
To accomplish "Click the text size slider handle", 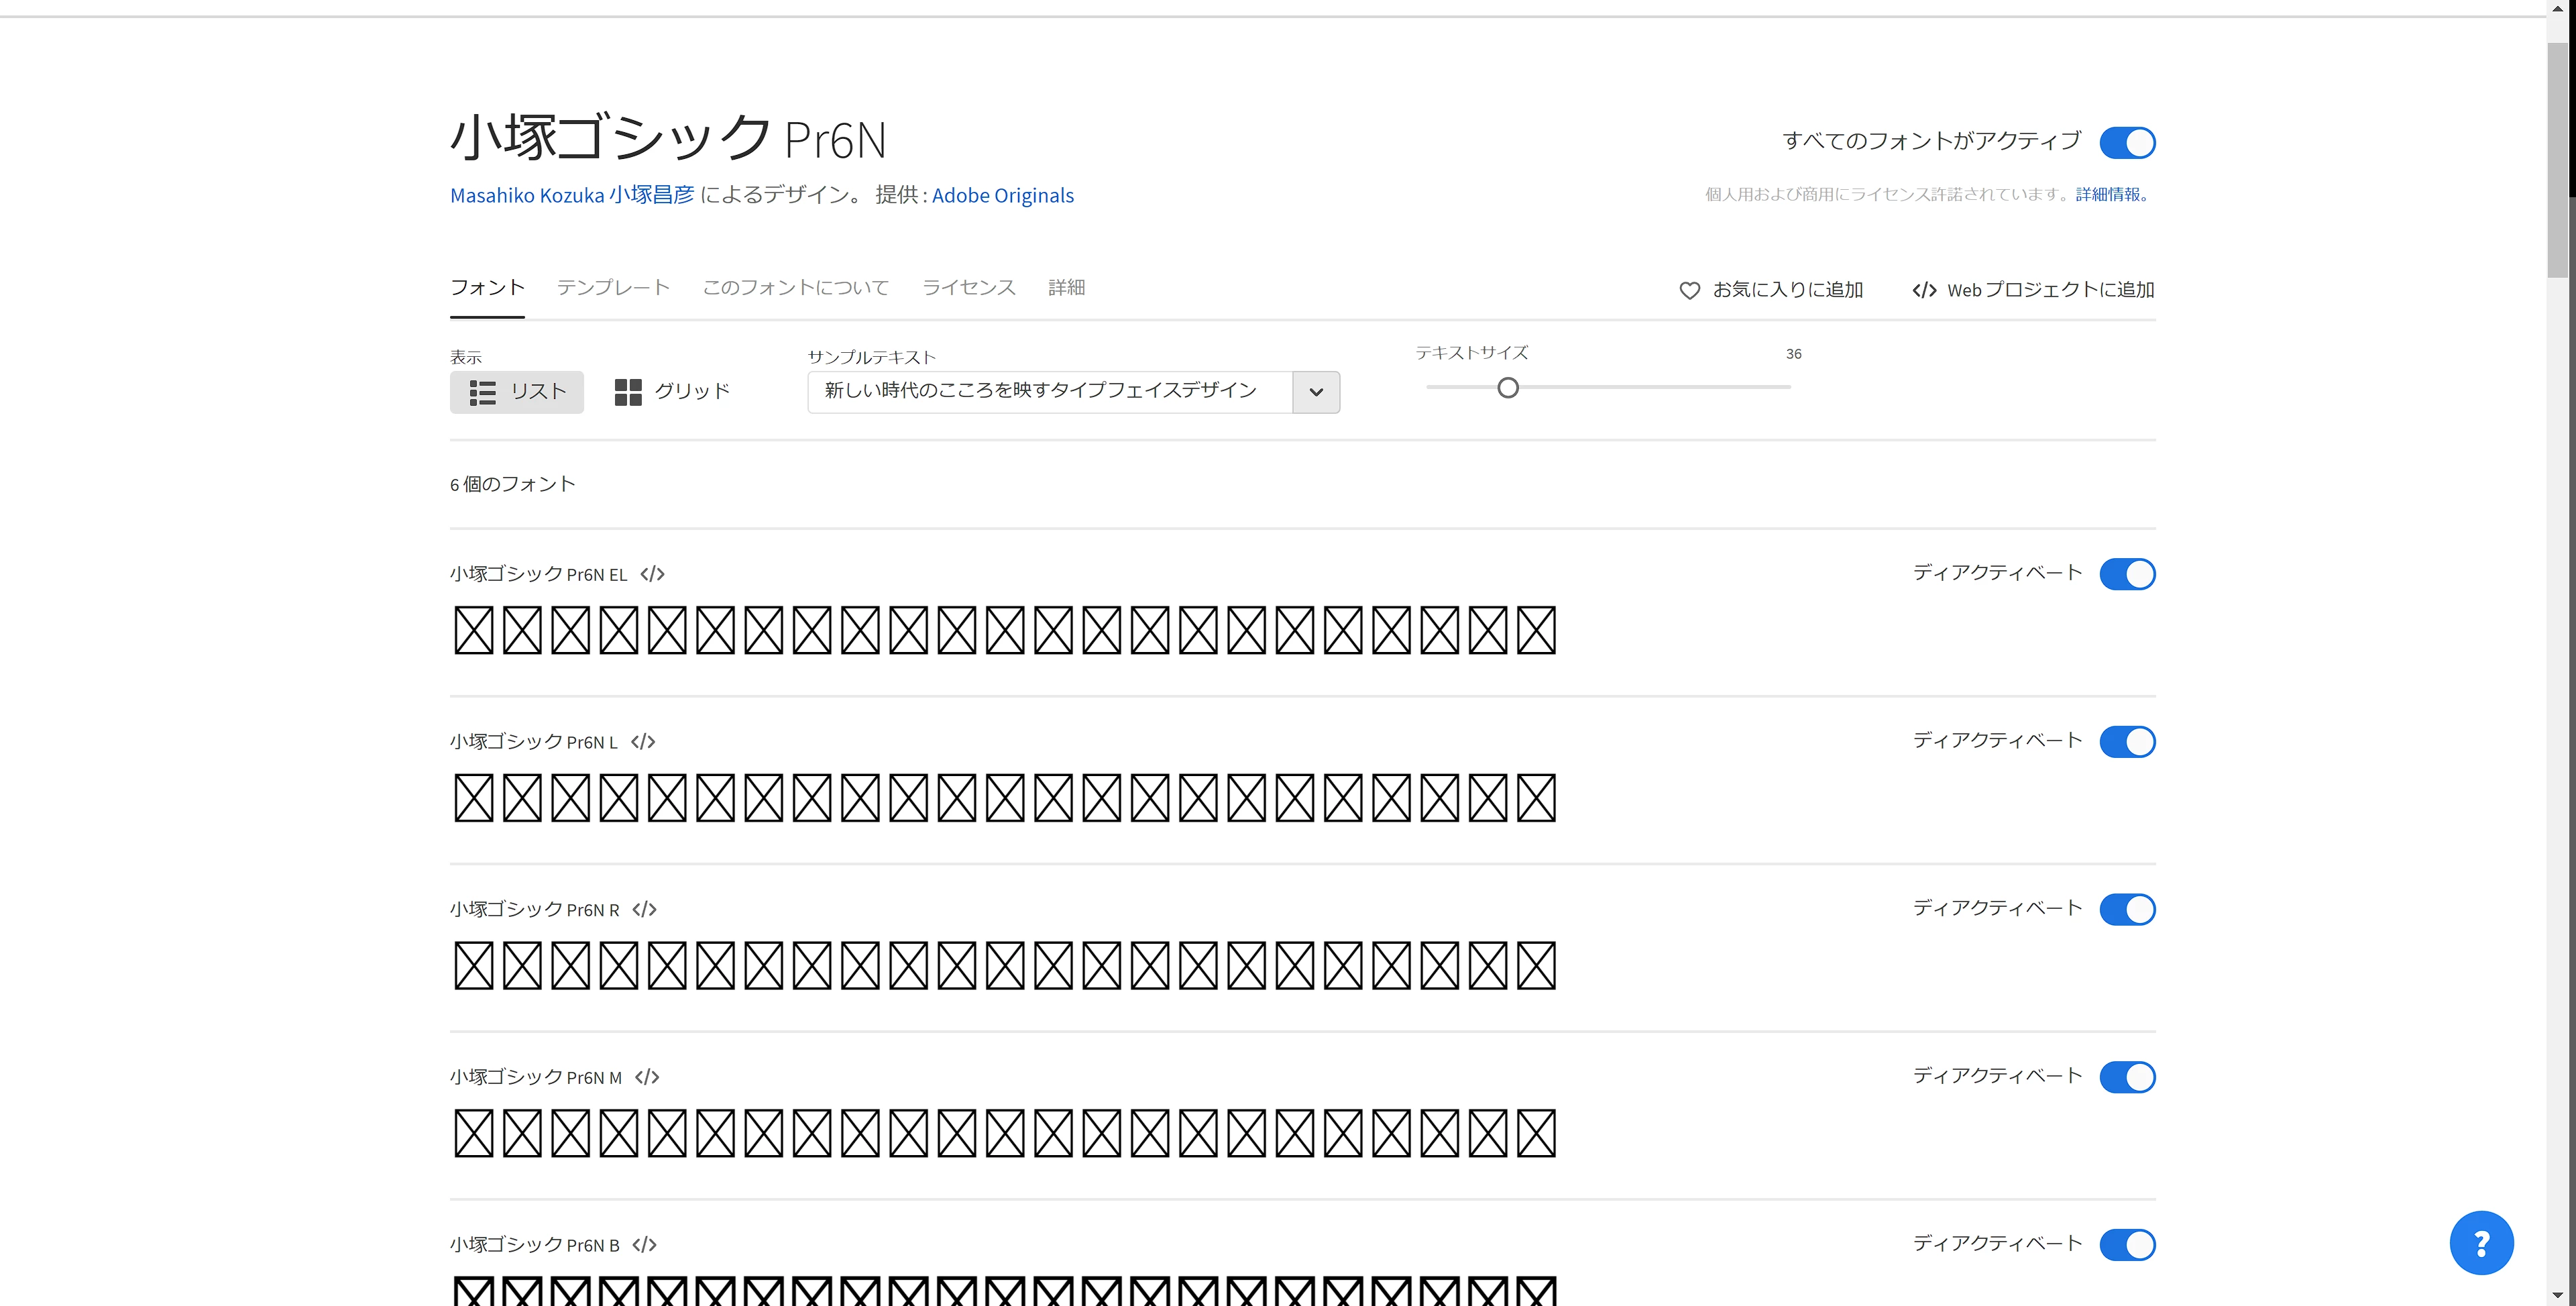I will coord(1508,388).
